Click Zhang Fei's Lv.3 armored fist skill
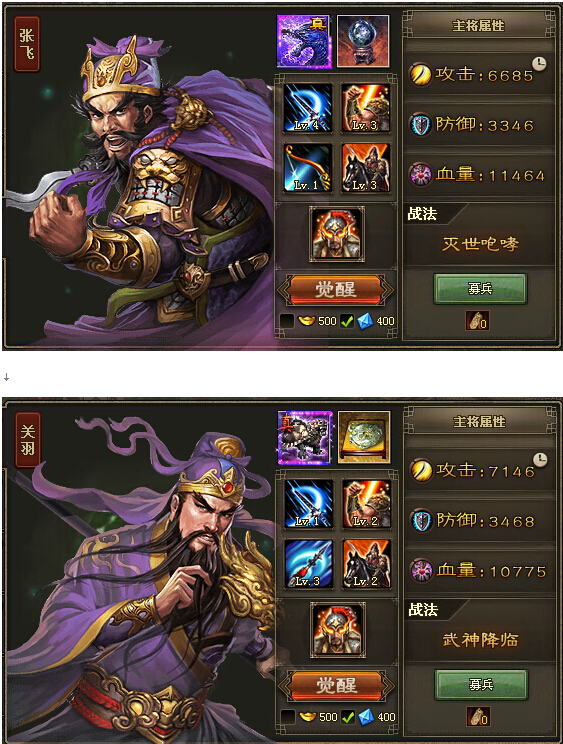Viewport: 563px width, 744px height. pos(366,108)
